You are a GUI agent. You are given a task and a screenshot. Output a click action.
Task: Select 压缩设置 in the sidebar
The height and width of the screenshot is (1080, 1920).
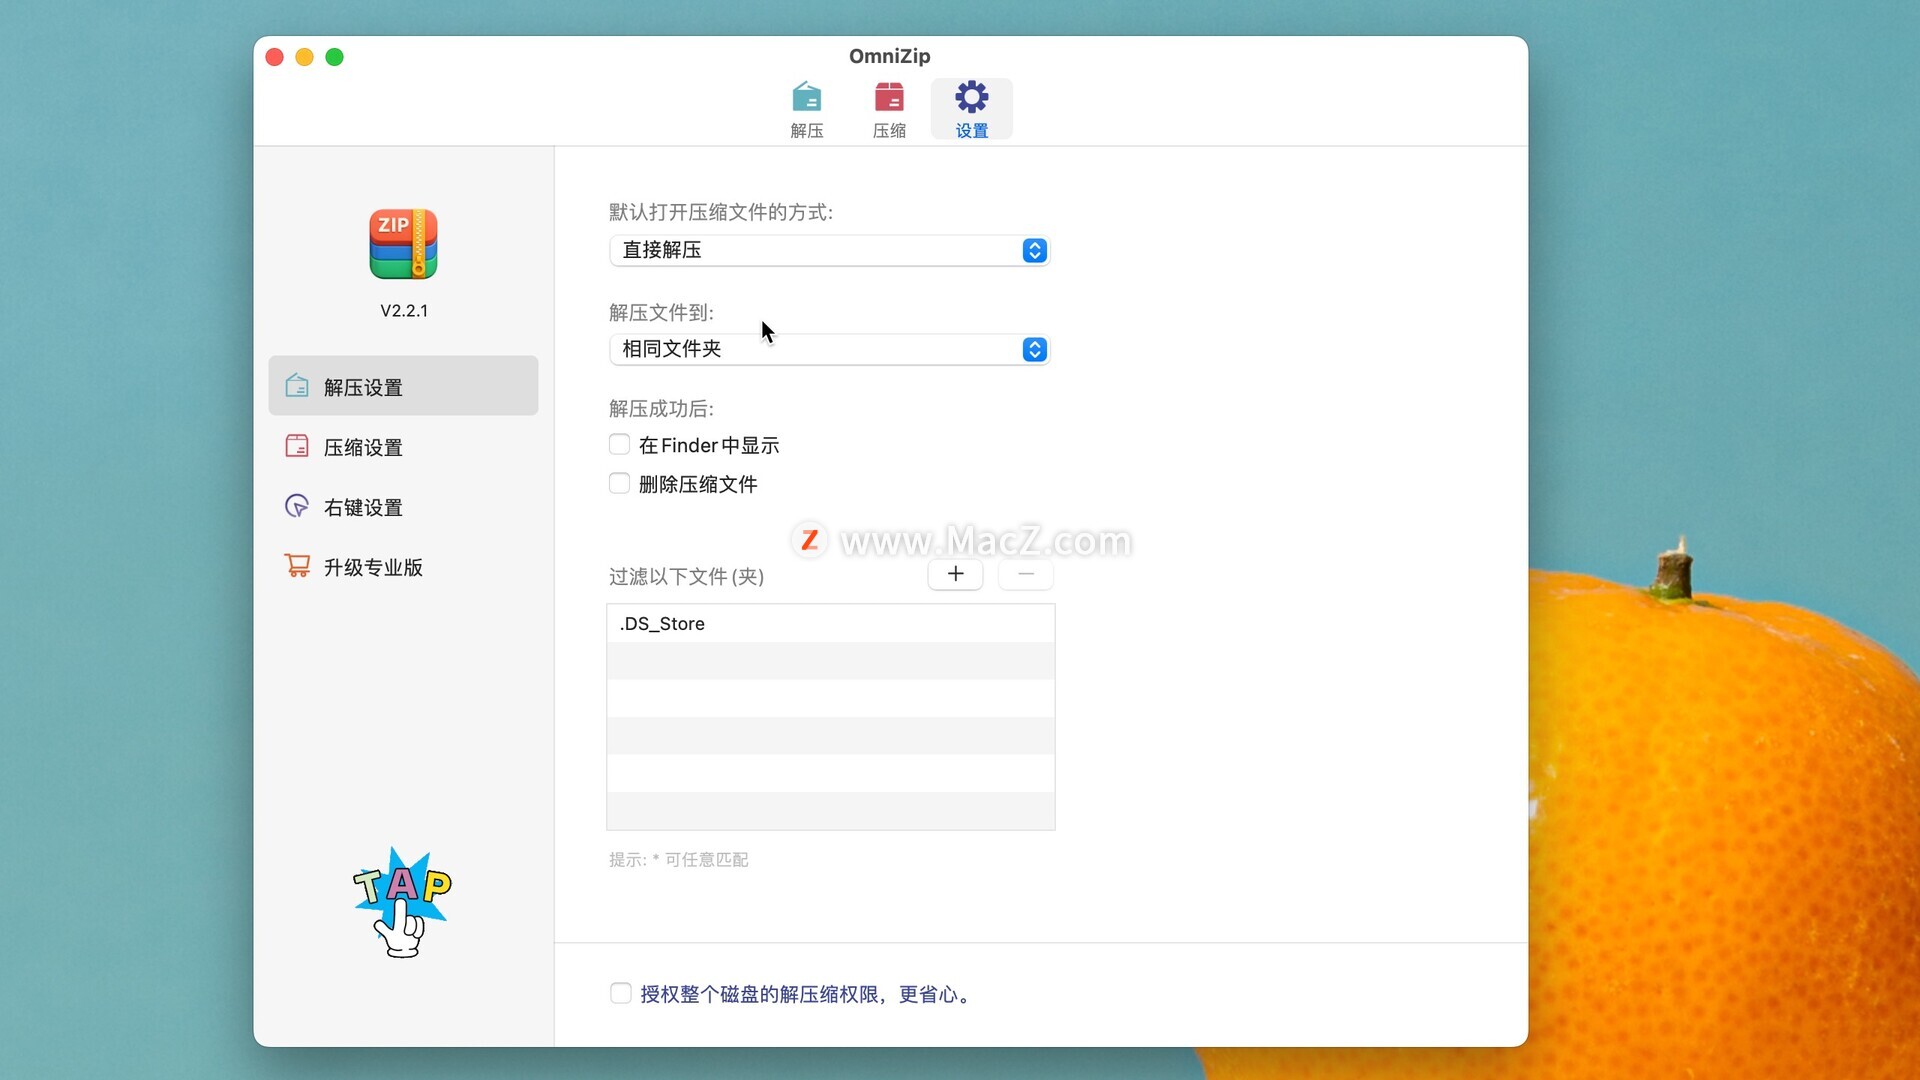403,446
